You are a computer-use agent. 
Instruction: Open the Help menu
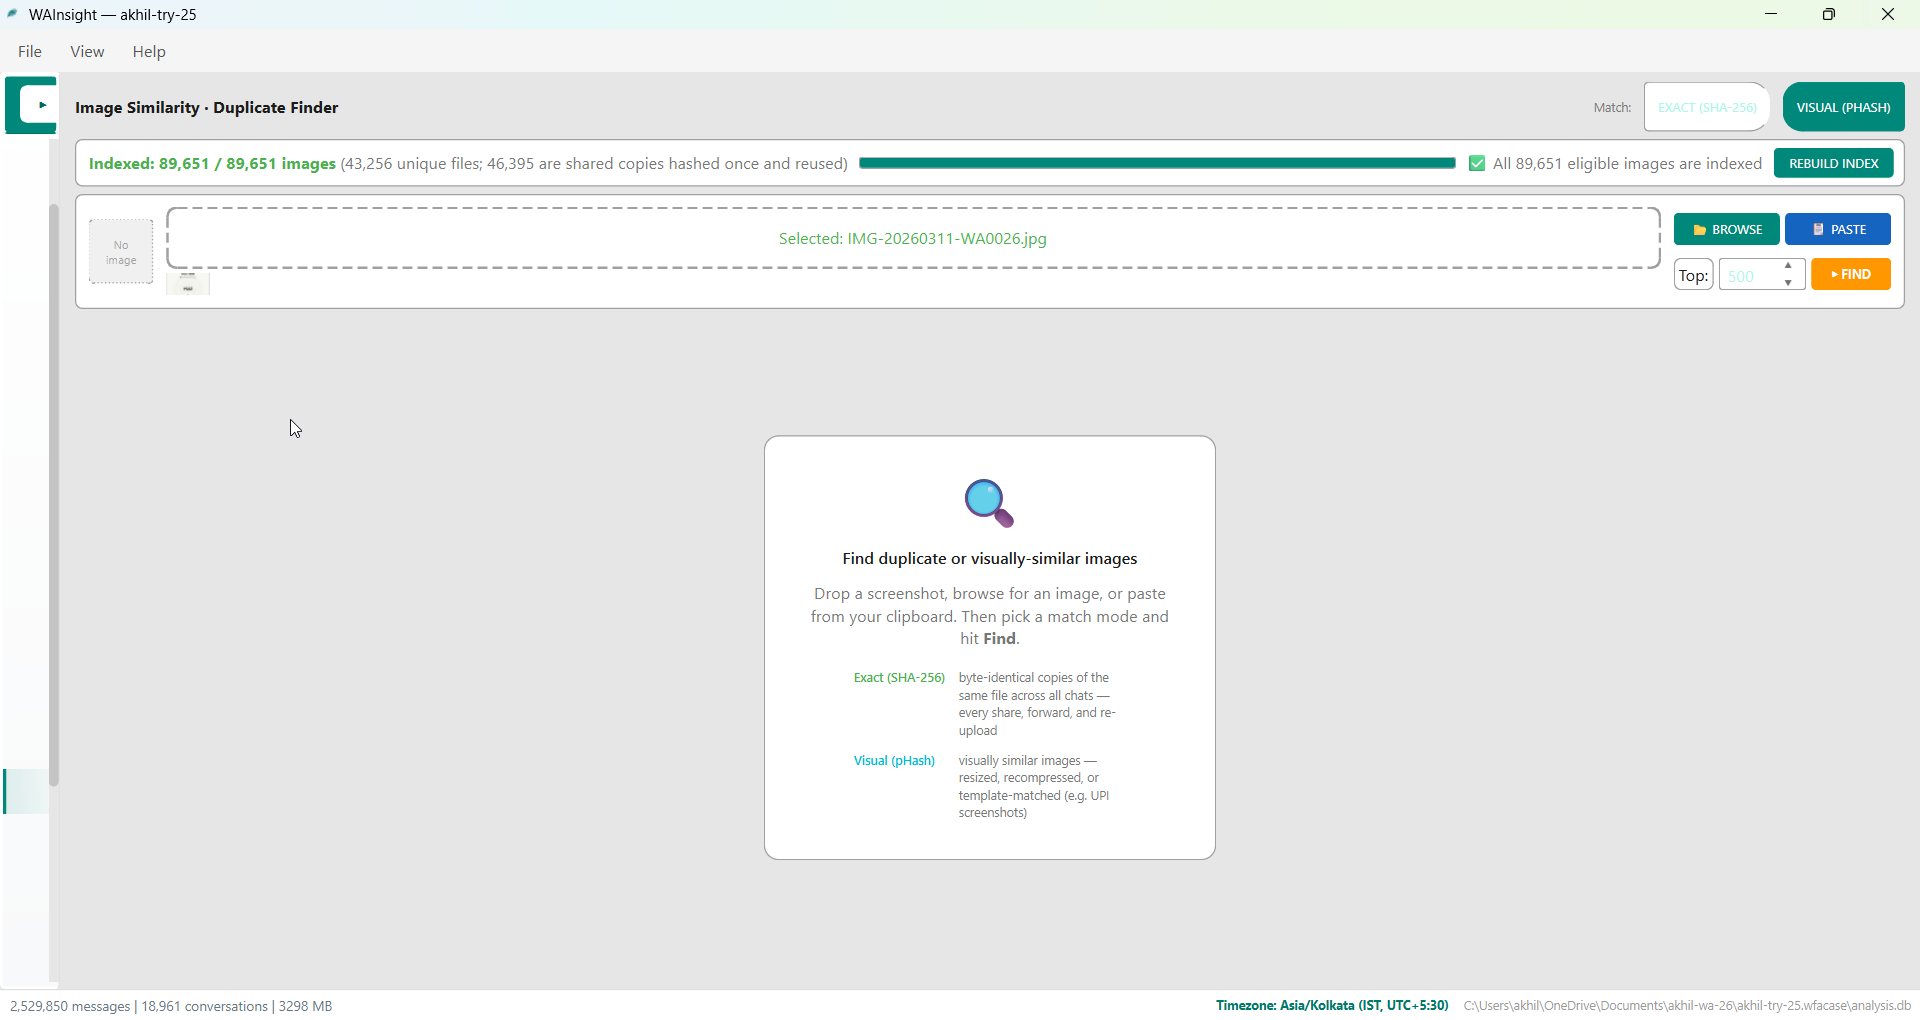[x=149, y=52]
